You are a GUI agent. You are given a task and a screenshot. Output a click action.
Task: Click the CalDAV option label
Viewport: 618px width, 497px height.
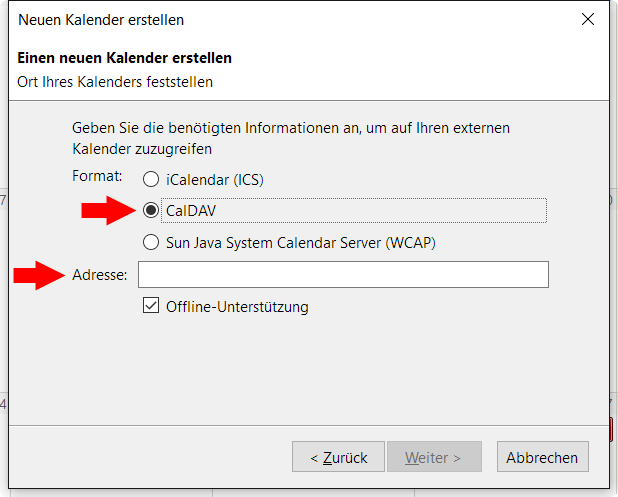click(x=191, y=210)
